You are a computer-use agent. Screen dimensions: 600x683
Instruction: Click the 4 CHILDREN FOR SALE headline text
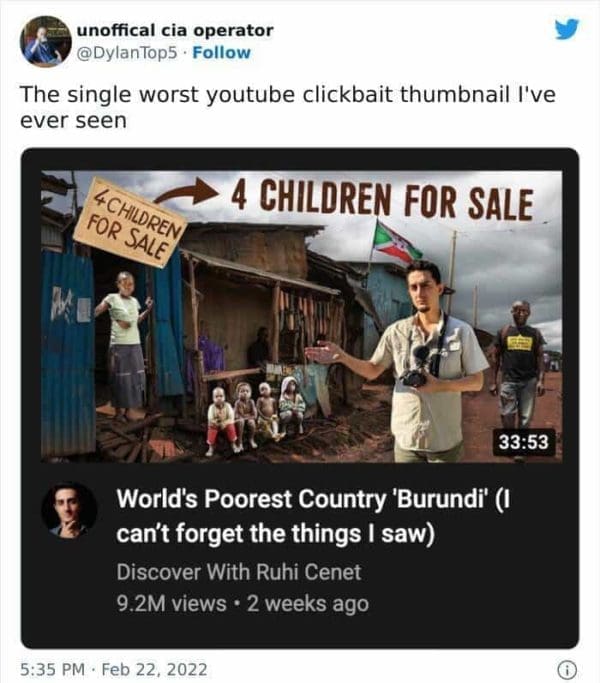tap(382, 201)
